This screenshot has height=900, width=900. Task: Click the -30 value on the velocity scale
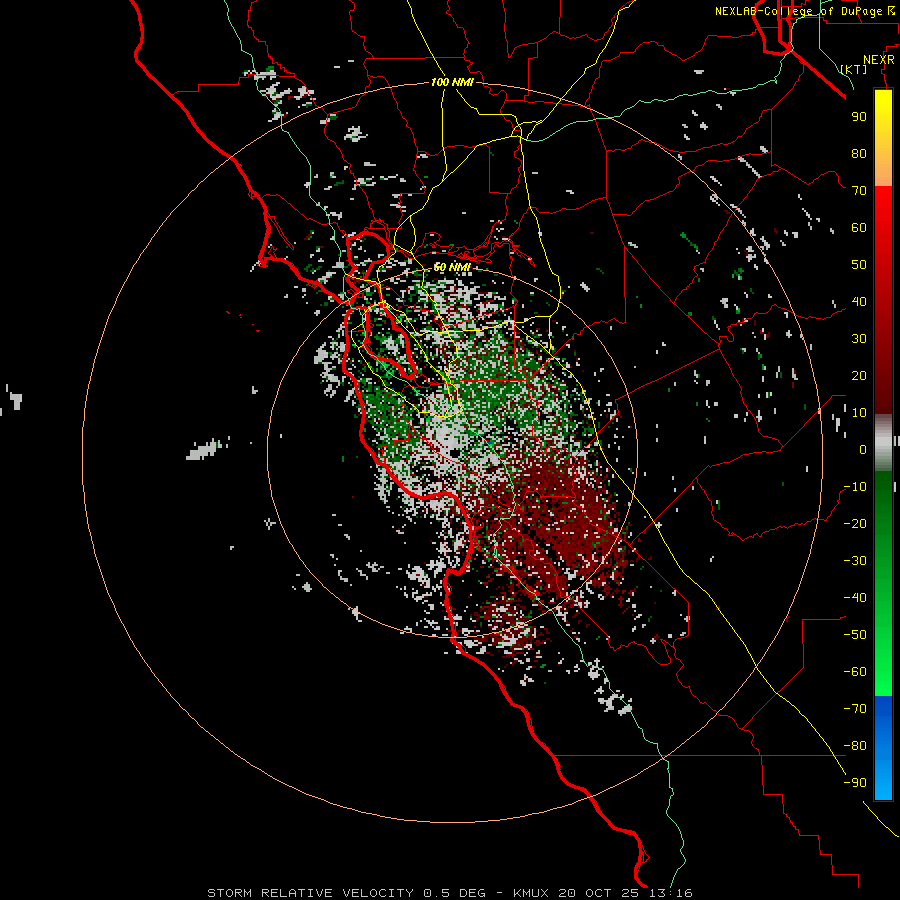[x=855, y=561]
